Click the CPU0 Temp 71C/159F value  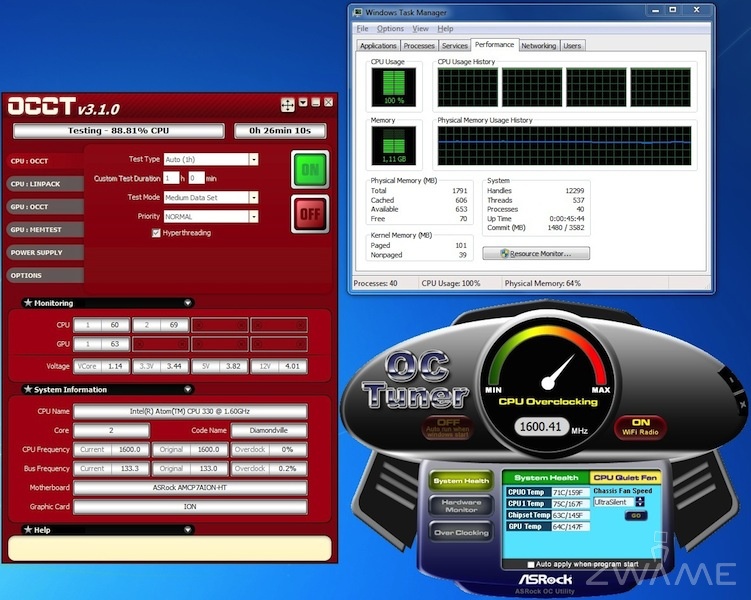(570, 492)
